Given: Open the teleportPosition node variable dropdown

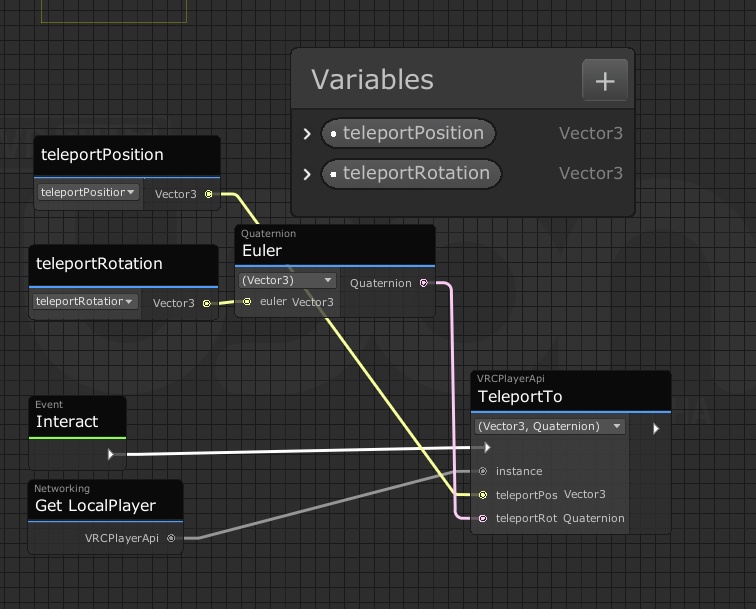Looking at the screenshot, I should [x=88, y=192].
